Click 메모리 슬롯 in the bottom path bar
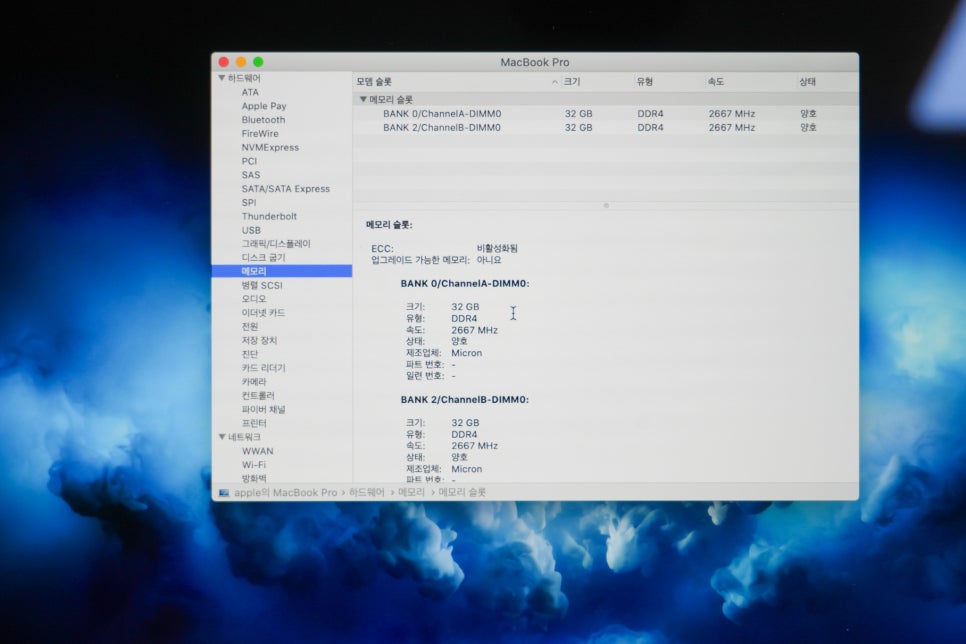The width and height of the screenshot is (966, 644). point(462,492)
